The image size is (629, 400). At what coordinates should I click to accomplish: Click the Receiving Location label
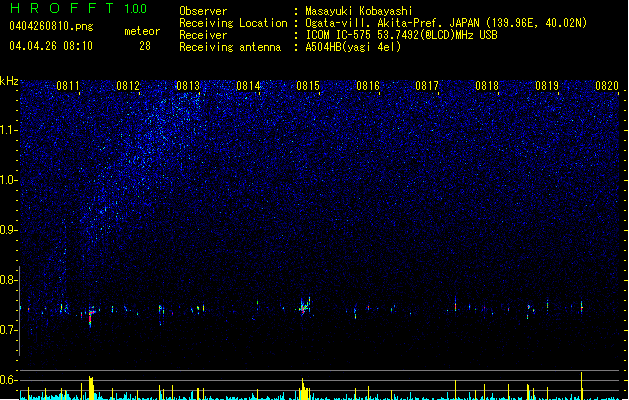233,23
